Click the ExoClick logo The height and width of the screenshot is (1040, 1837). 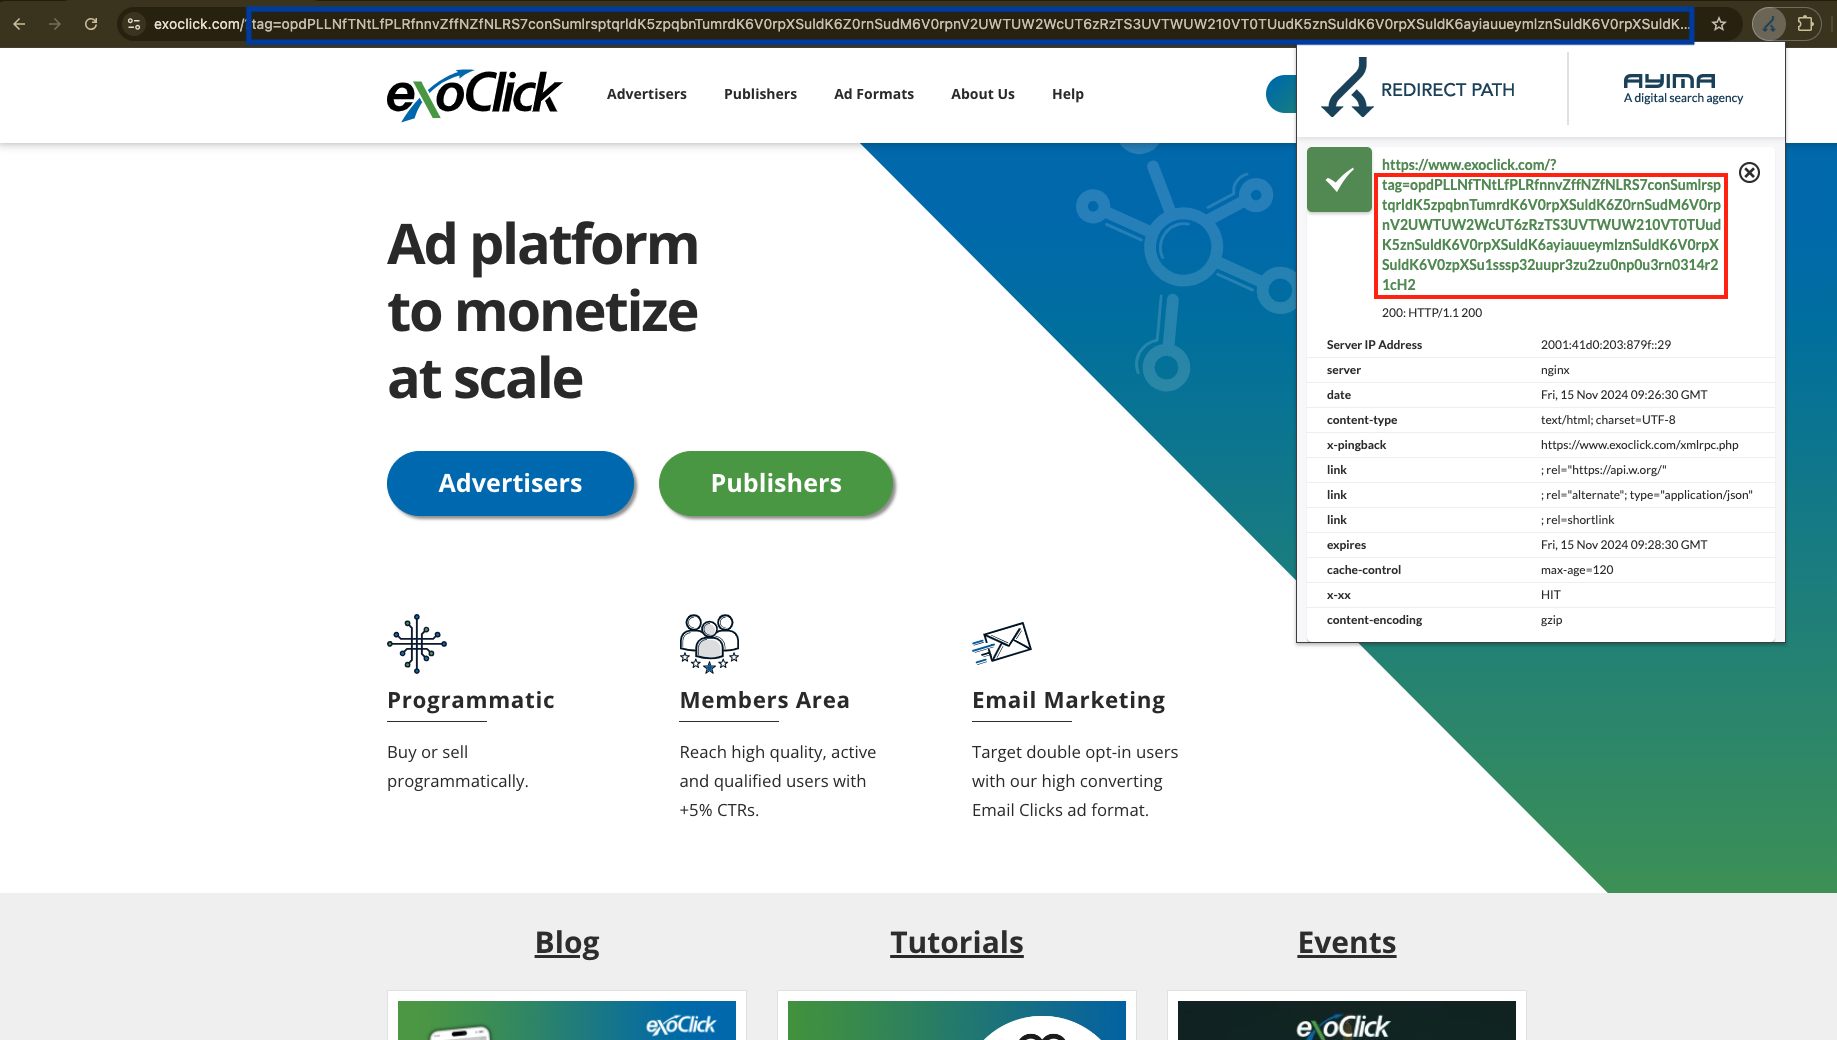coord(474,94)
